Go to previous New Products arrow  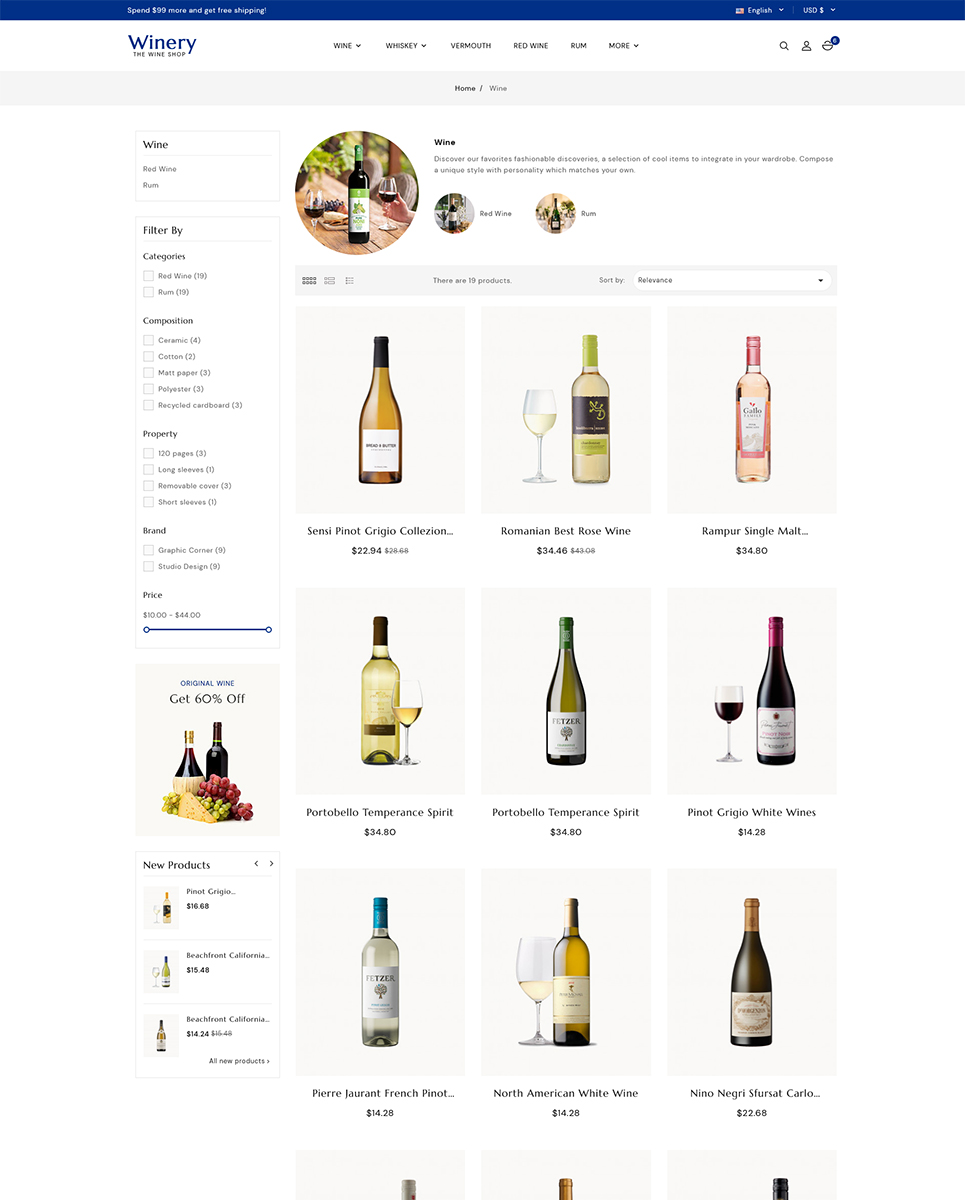click(256, 863)
